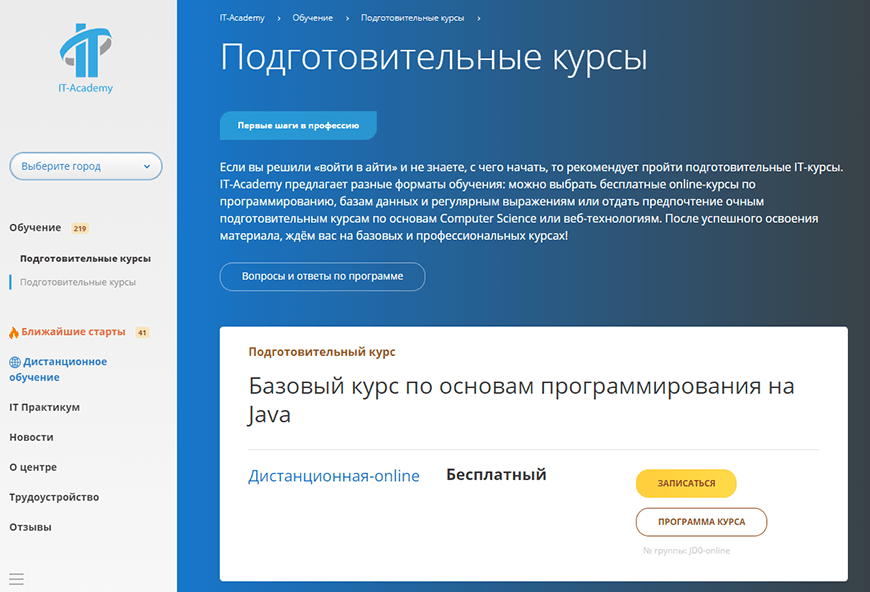Open Вопросы и ответы по программе

pyautogui.click(x=322, y=276)
